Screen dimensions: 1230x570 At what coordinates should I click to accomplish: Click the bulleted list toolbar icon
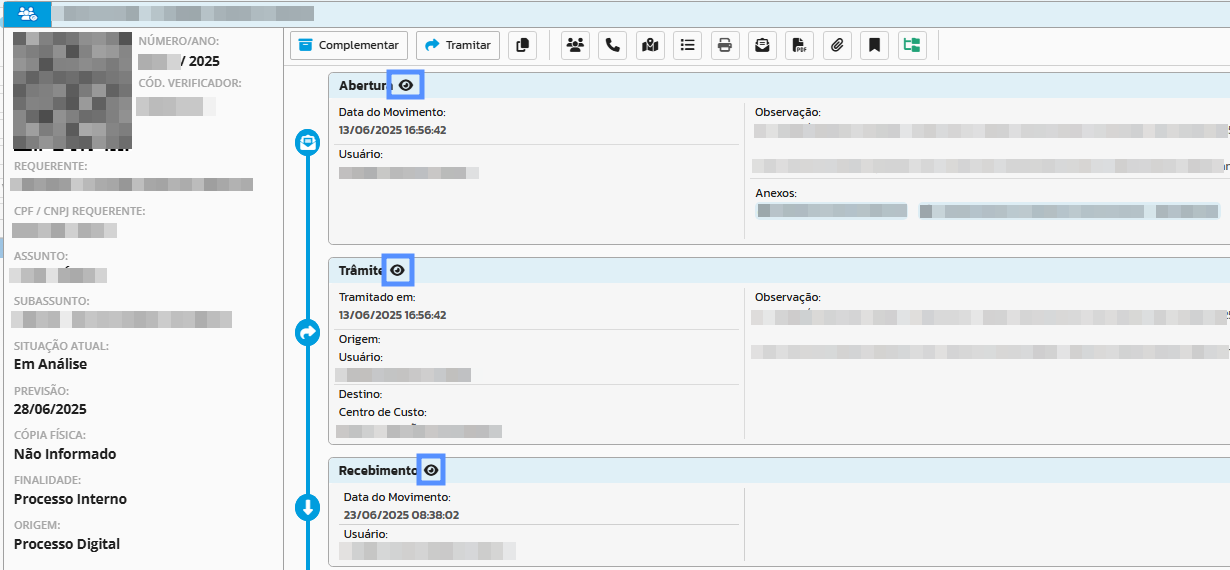(687, 45)
